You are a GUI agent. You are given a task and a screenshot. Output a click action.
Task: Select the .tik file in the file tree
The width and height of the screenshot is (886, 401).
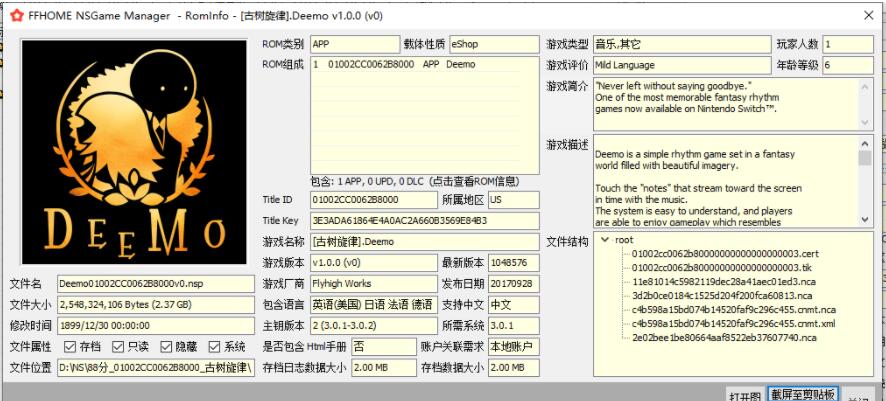(x=722, y=267)
